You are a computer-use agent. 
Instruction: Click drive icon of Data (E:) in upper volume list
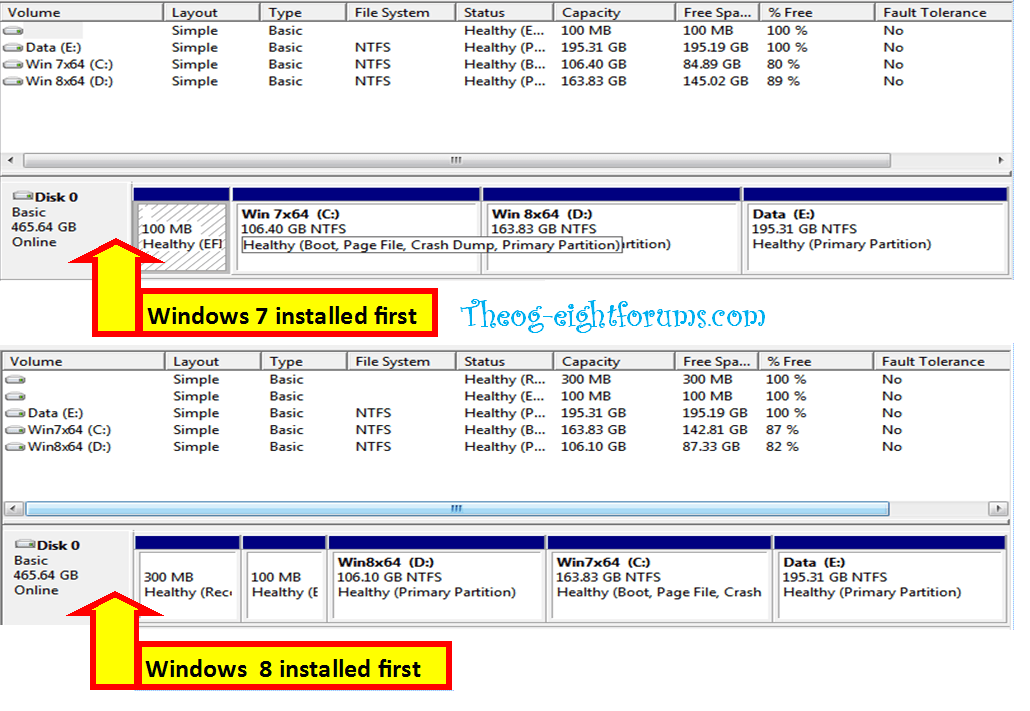(x=13, y=47)
